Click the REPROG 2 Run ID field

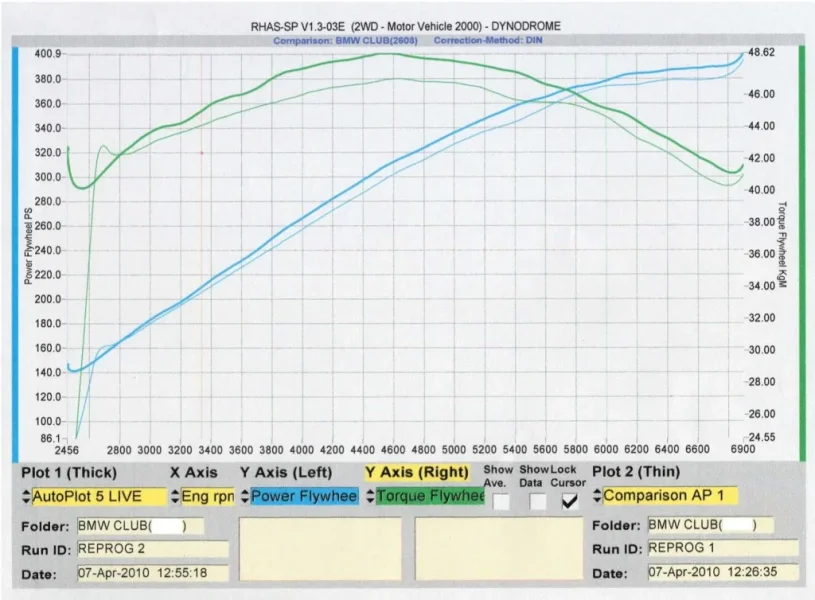(153, 549)
